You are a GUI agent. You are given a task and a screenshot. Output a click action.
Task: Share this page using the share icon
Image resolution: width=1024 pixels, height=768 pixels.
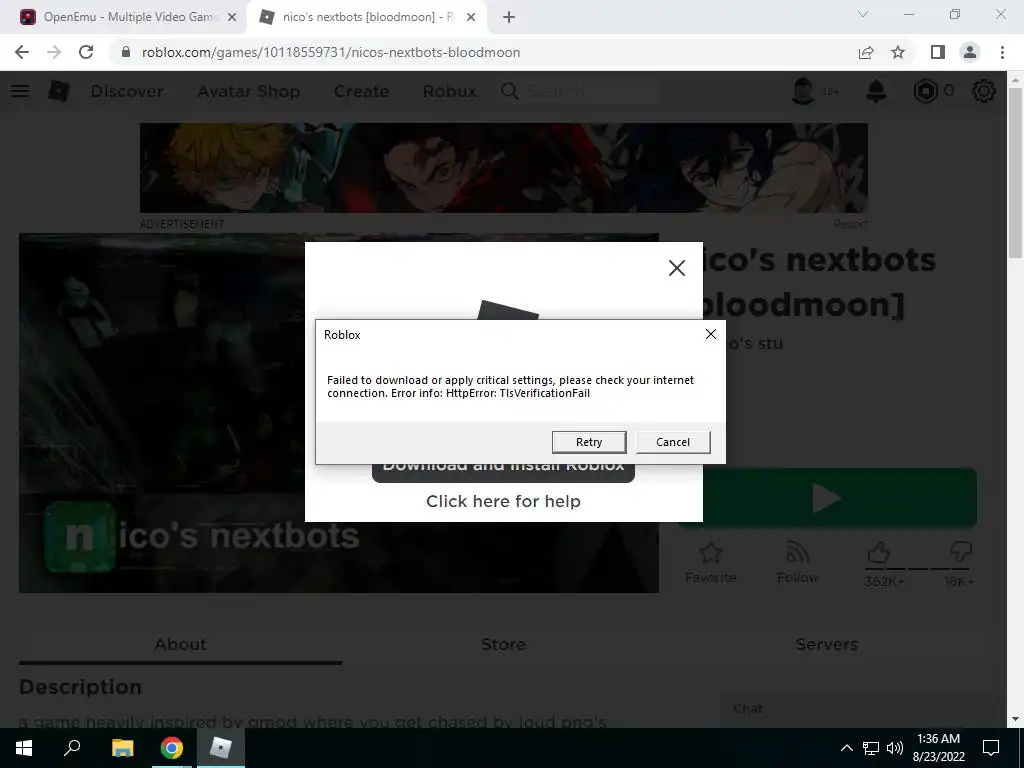coord(866,52)
